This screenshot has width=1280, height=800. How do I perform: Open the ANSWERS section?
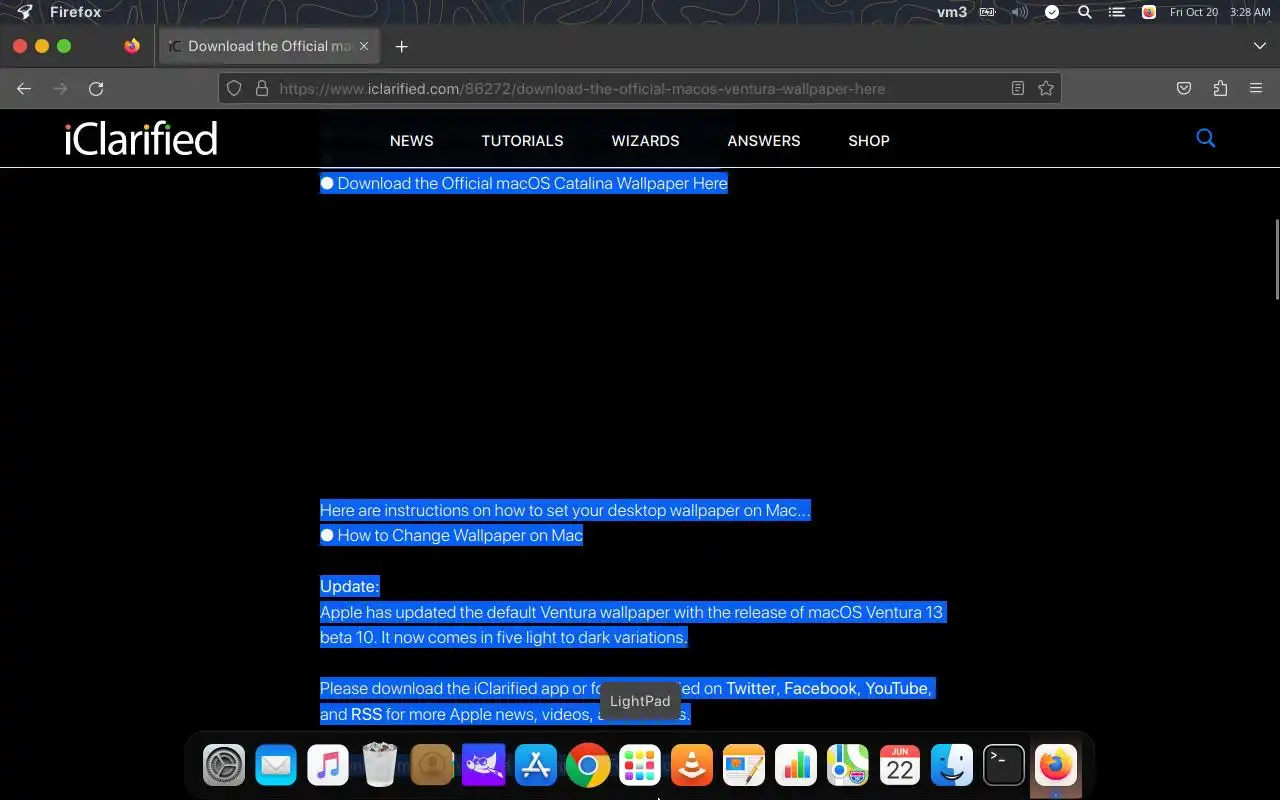[763, 141]
